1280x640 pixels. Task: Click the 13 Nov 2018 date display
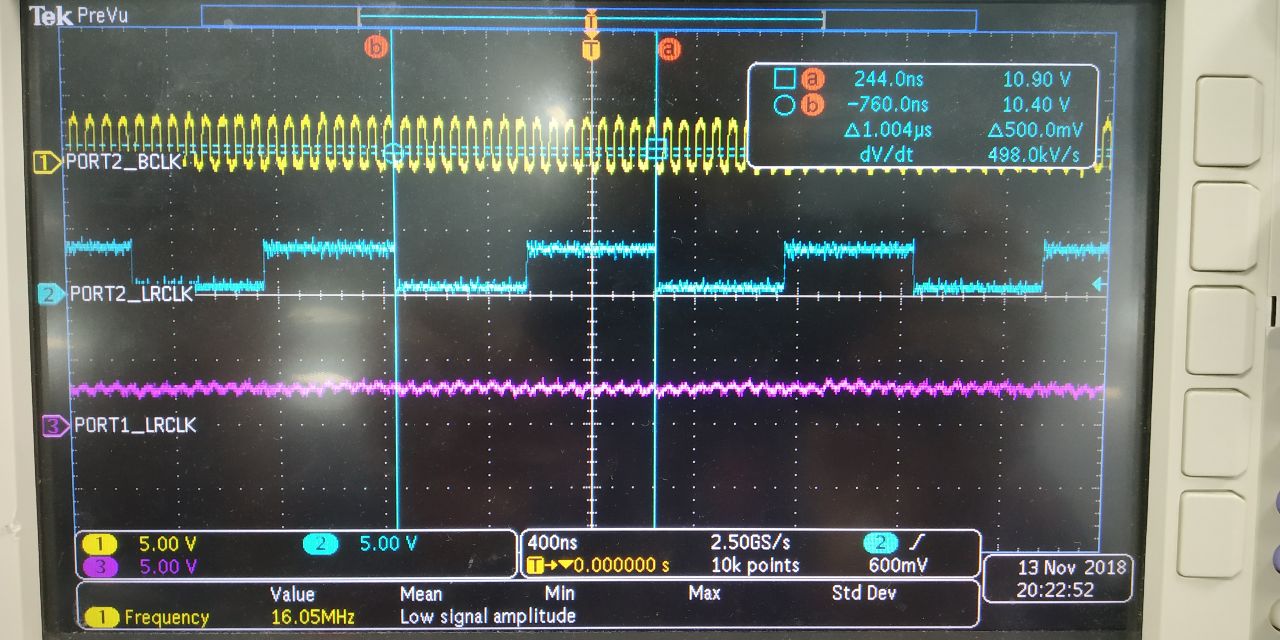point(1071,567)
